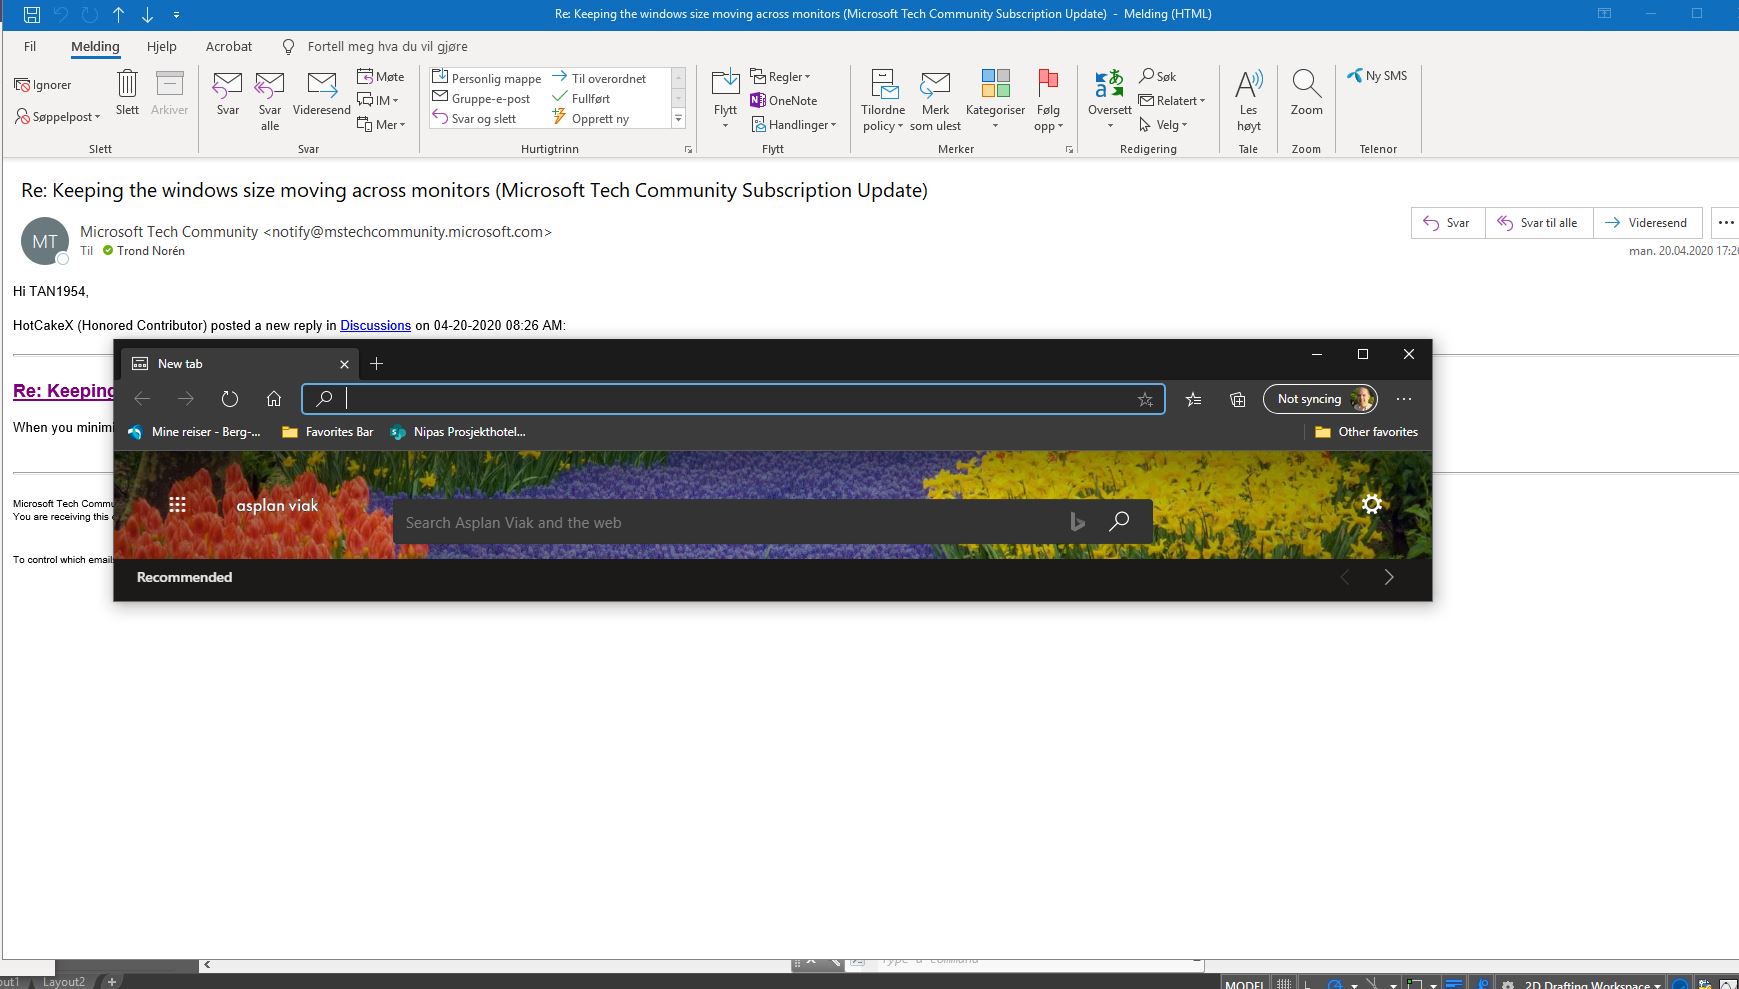Click the Edge address bar field
The height and width of the screenshot is (989, 1739).
pos(733,399)
